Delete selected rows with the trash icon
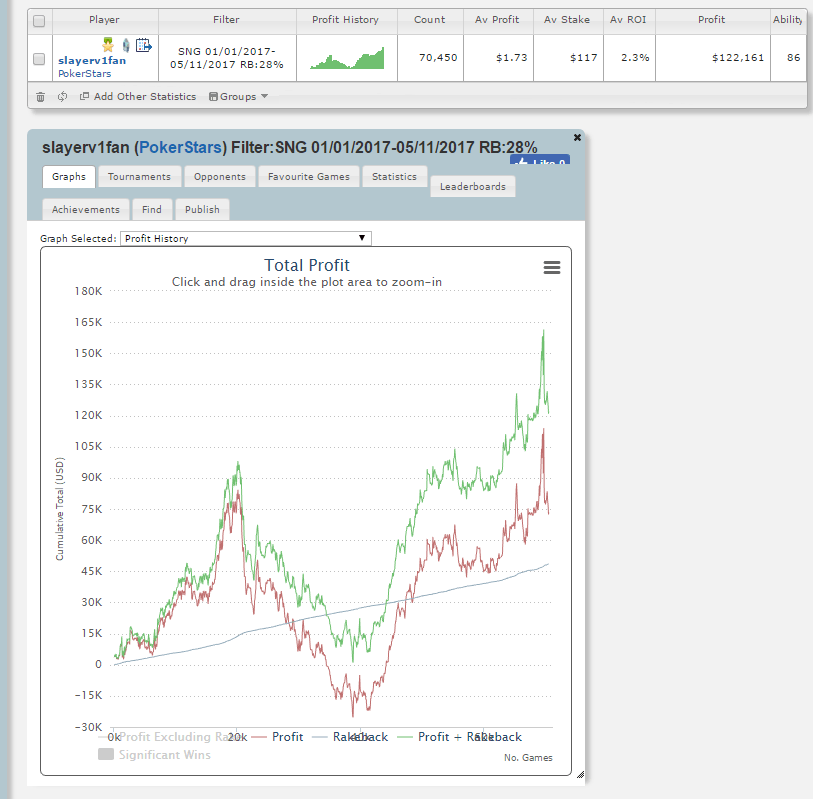The height and width of the screenshot is (799, 813). (x=40, y=96)
